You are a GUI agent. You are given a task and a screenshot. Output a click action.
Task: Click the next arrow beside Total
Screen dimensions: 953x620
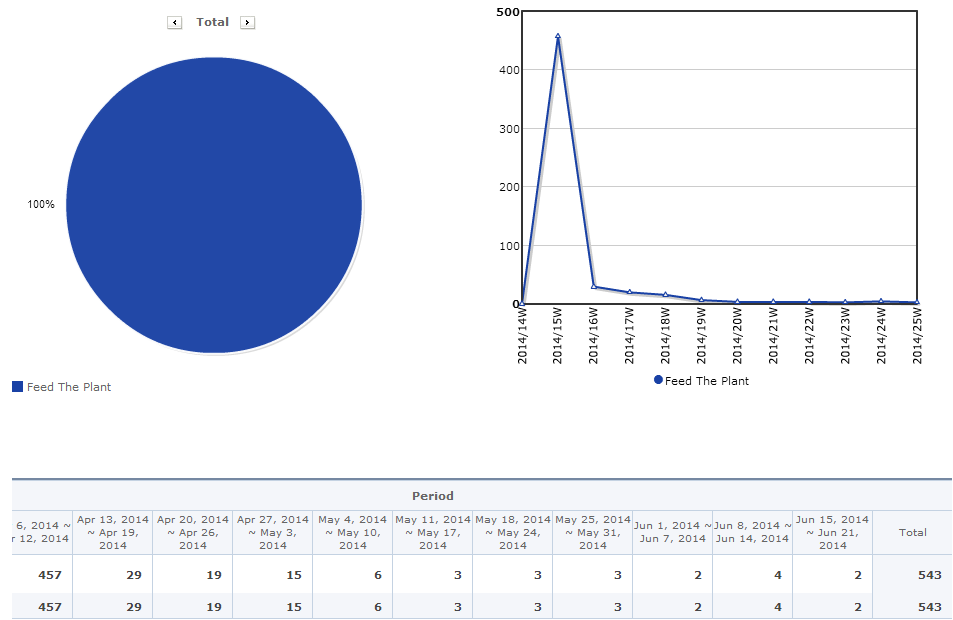247,22
